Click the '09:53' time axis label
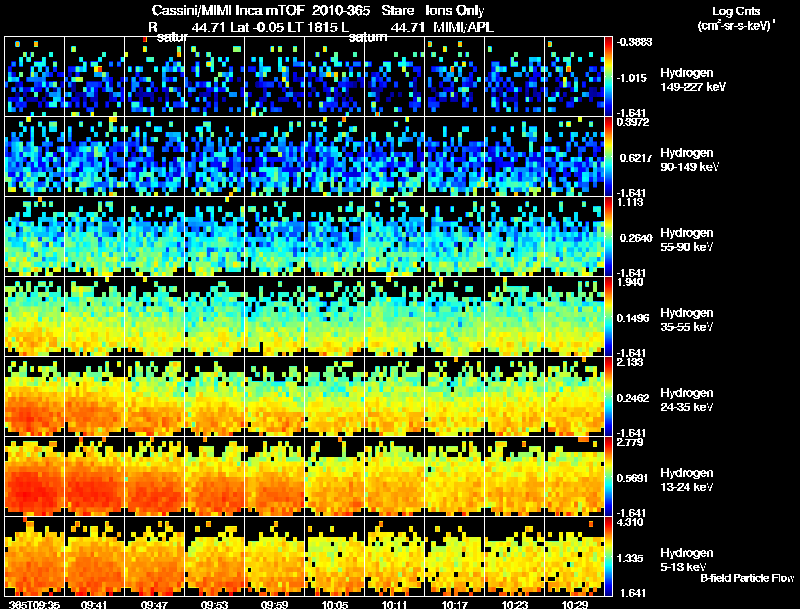800x609 pixels. (x=214, y=604)
